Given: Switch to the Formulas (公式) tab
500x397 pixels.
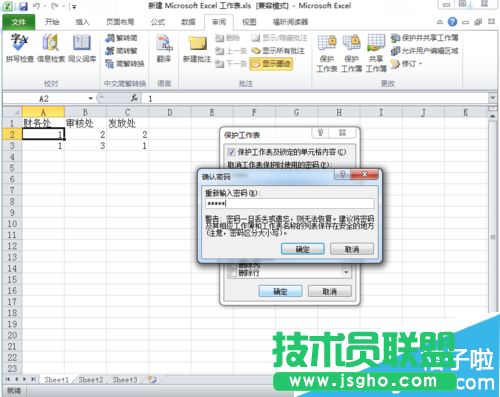Looking at the screenshot, I should point(158,22).
